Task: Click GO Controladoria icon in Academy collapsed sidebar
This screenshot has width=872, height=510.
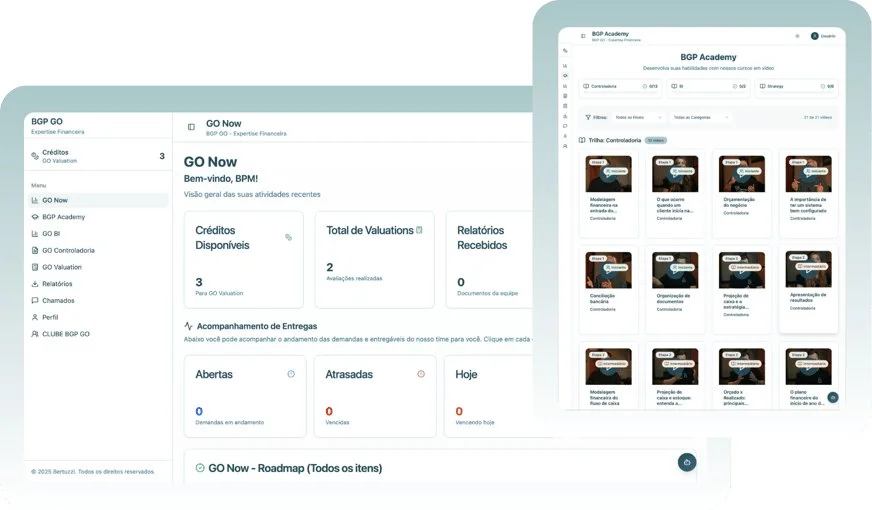Action: click(x=565, y=96)
